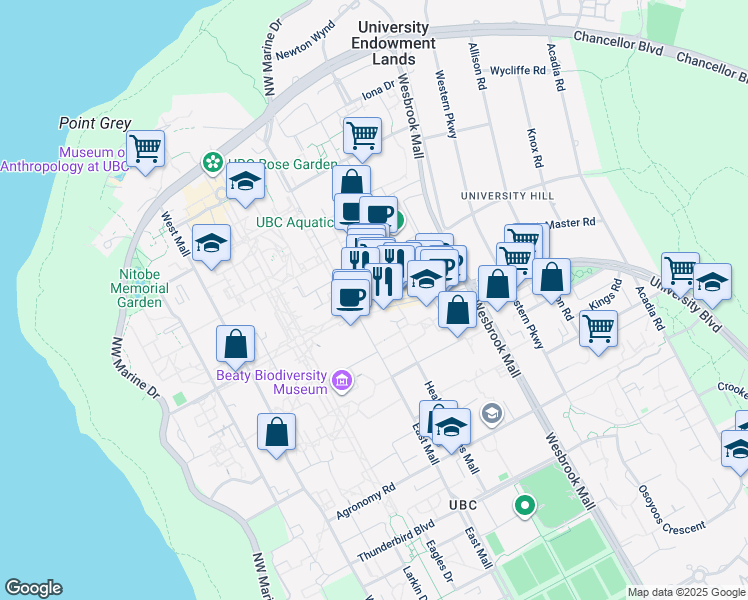748x600 pixels.
Task: Click the Newton Wynd street label
Action: pyautogui.click(x=305, y=41)
